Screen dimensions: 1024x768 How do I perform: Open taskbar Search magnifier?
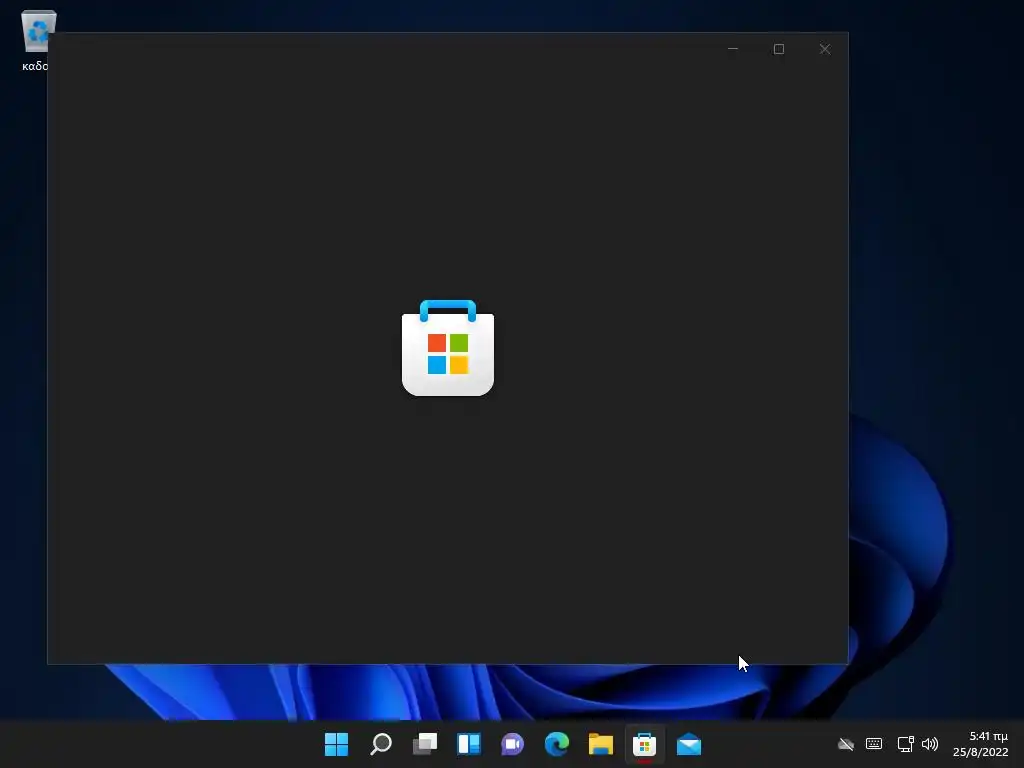click(381, 744)
